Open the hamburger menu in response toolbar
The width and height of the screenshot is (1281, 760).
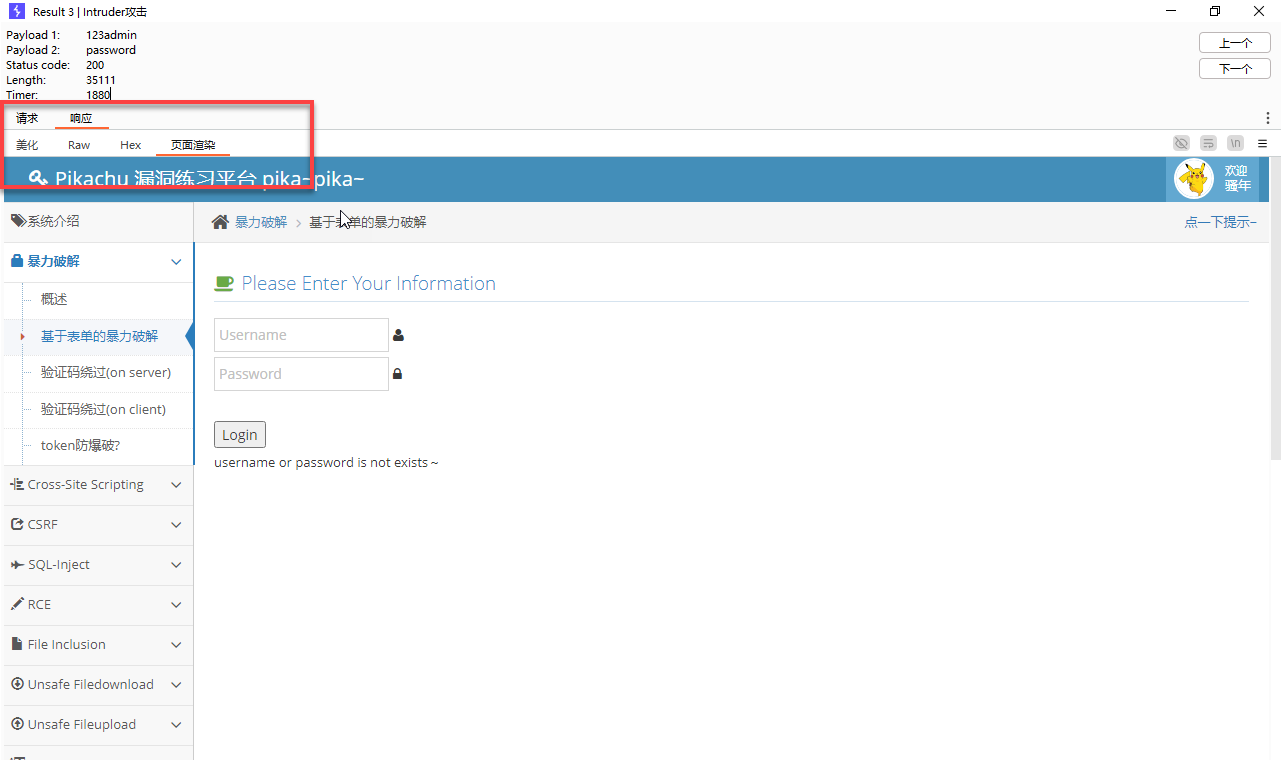pyautogui.click(x=1263, y=144)
